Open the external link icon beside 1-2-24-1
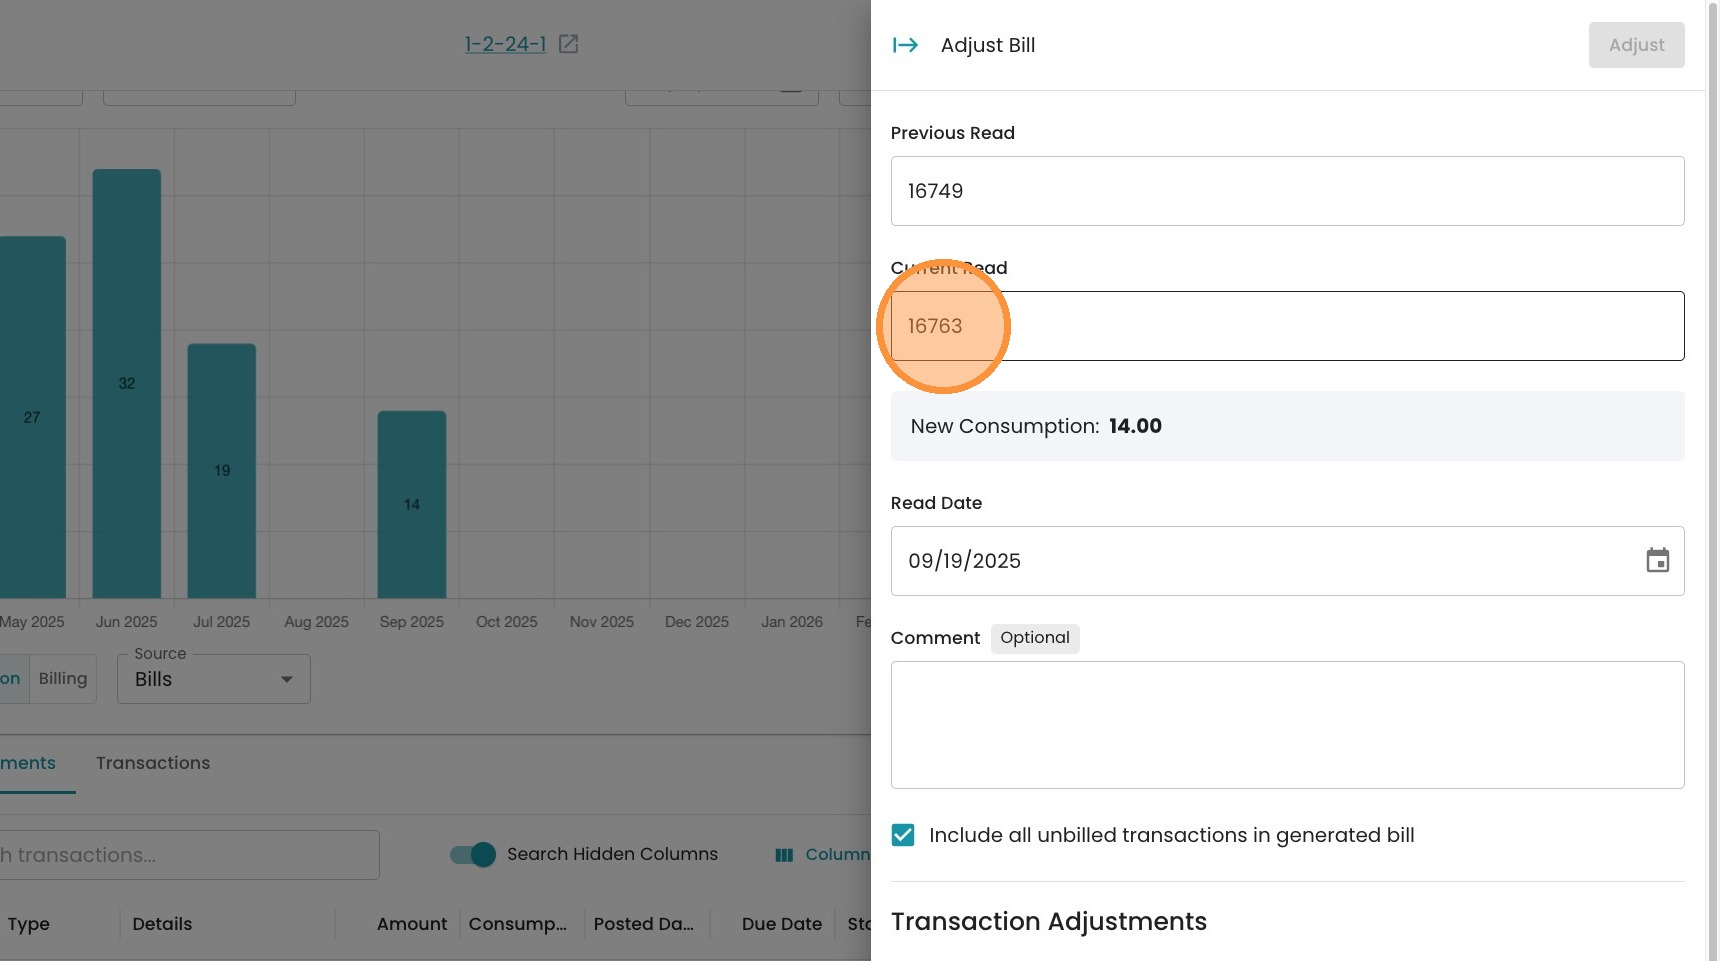The width and height of the screenshot is (1720, 961). pos(568,44)
